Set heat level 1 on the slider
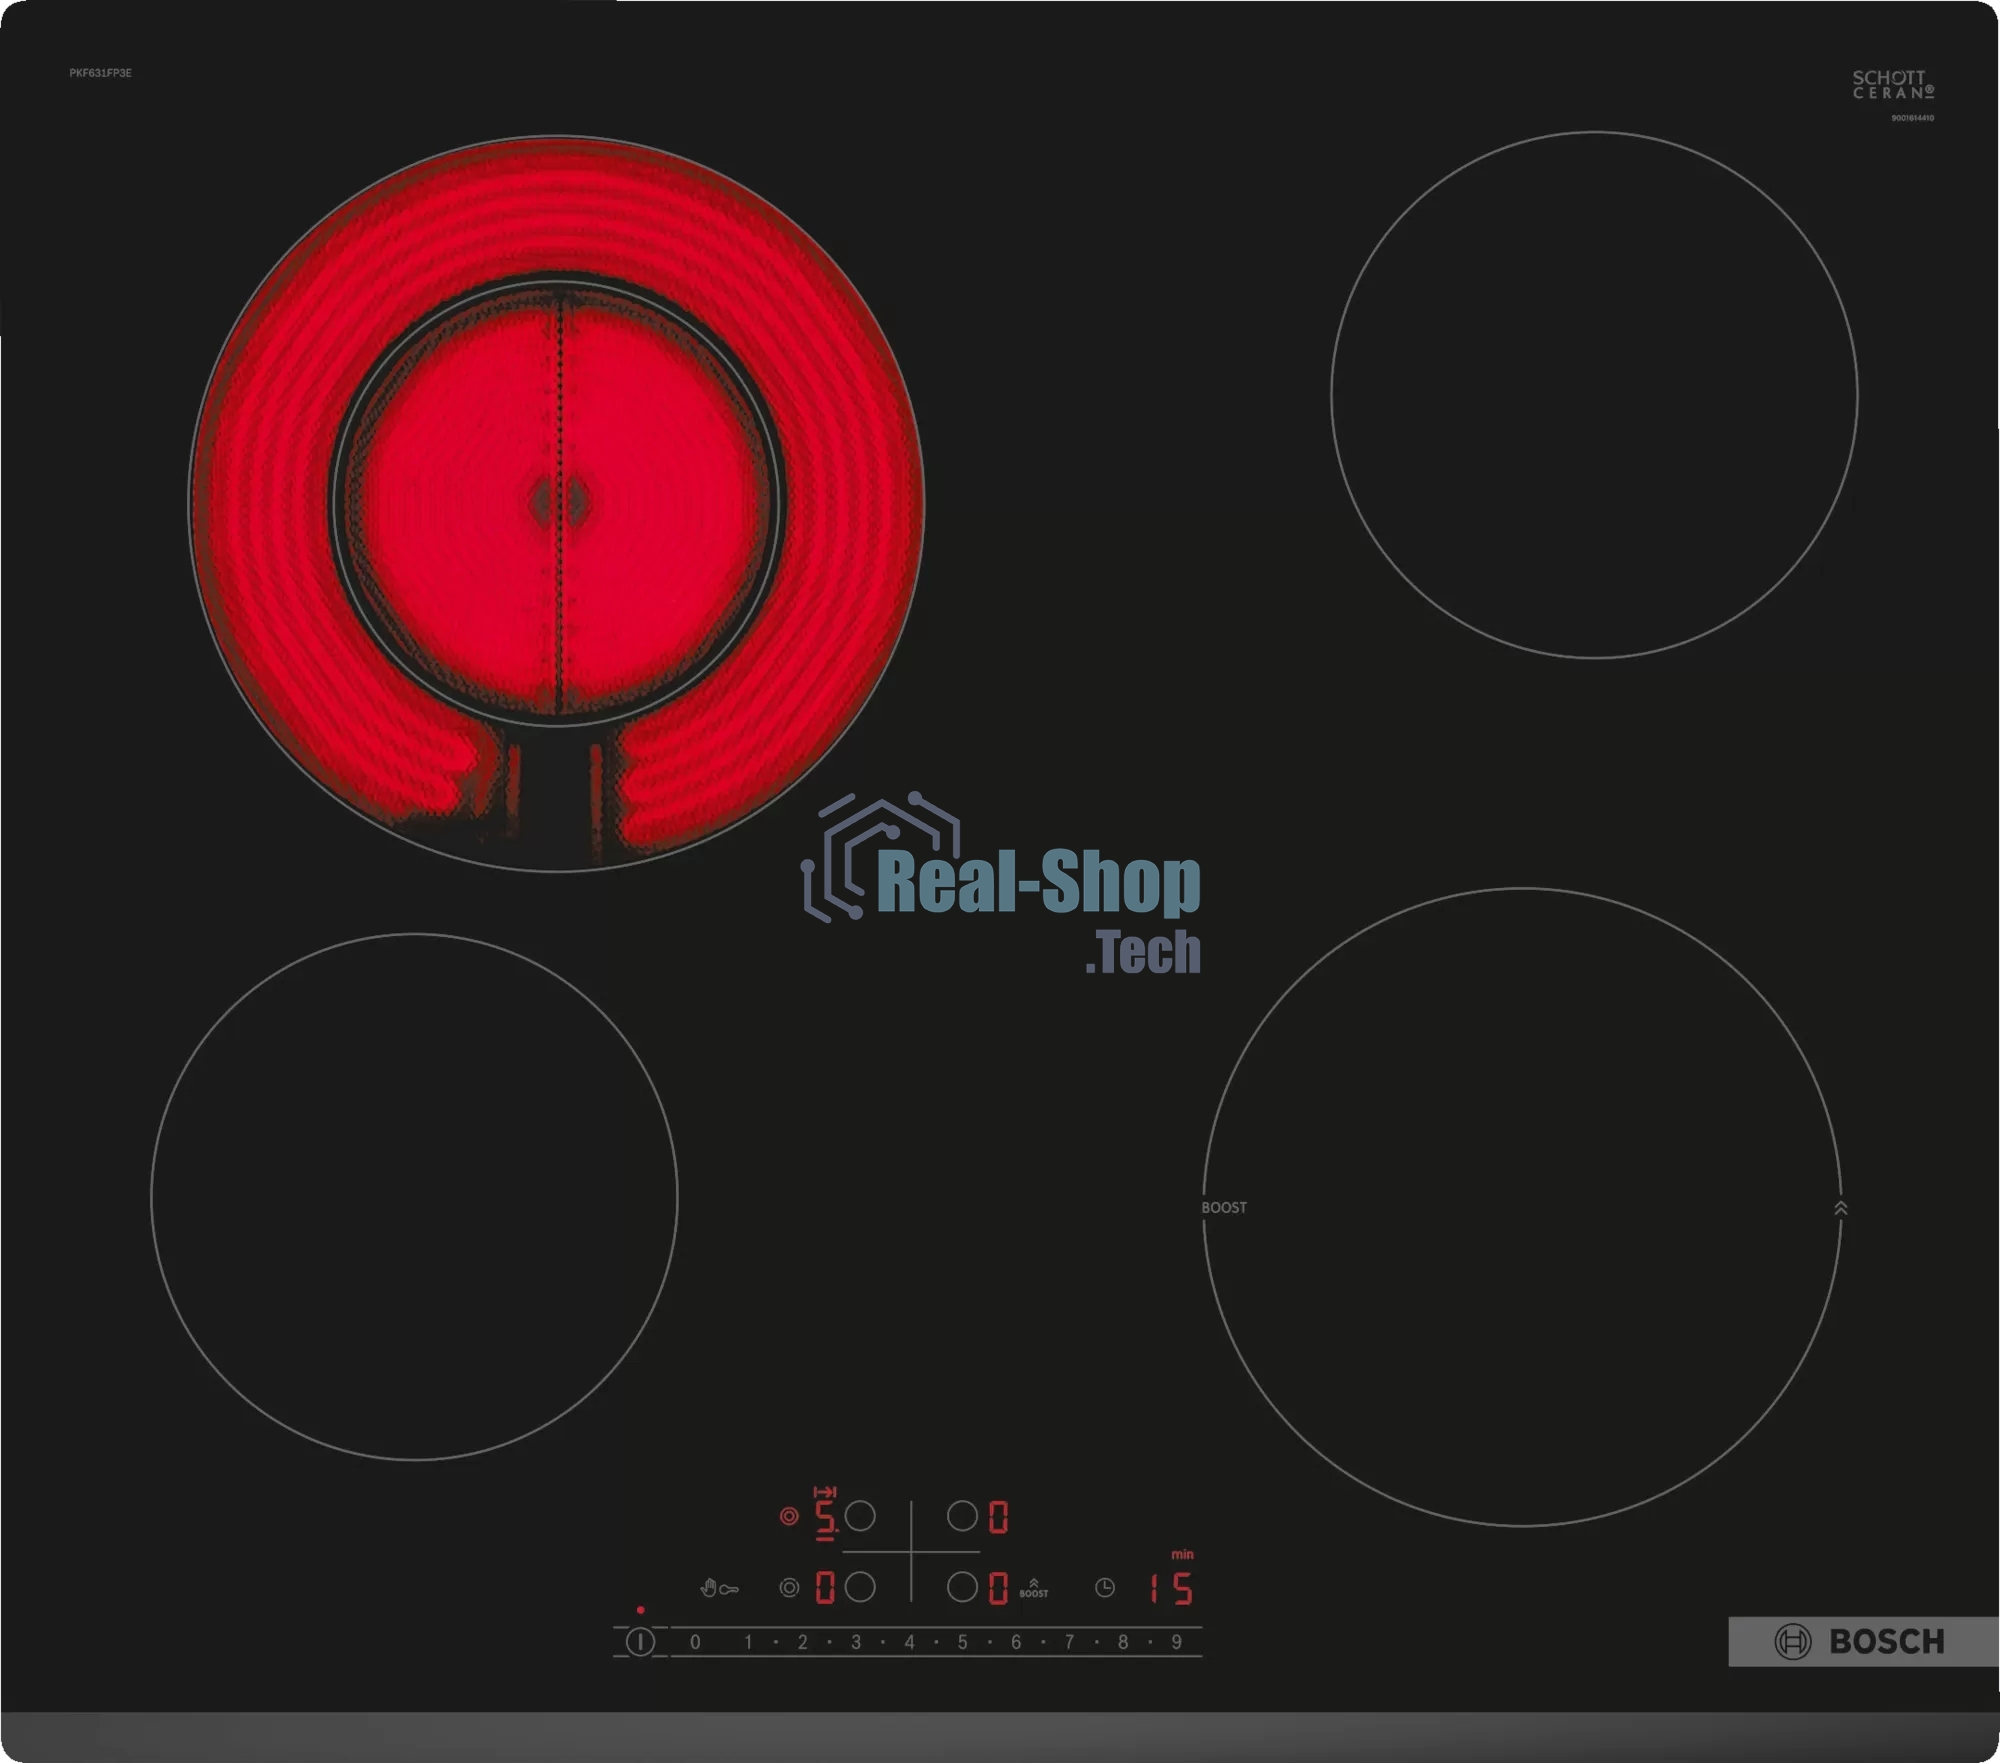Screen dimensions: 2000x1763 (748, 1642)
